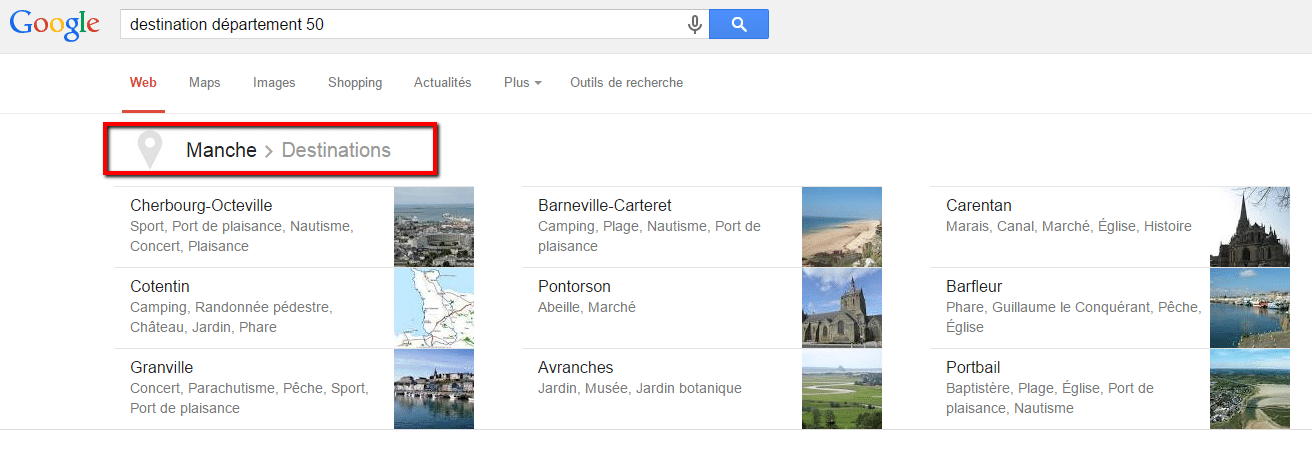Click 'Abeille, Marché' description text
Viewport: 1312px width, 450px height.
click(587, 307)
